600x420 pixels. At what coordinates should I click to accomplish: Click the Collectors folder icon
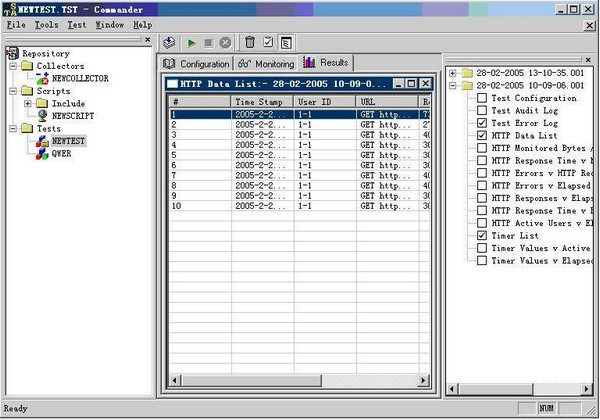27,66
